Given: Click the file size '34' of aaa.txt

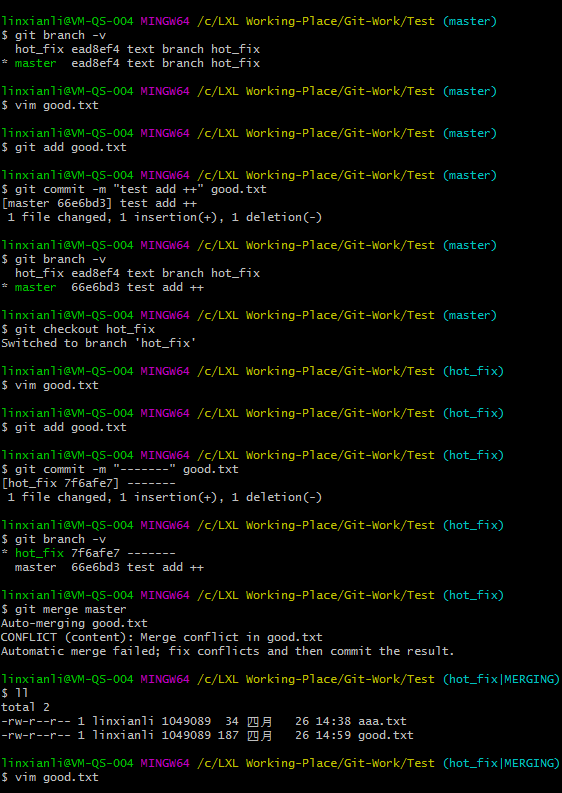Looking at the screenshot, I should [x=232, y=721].
